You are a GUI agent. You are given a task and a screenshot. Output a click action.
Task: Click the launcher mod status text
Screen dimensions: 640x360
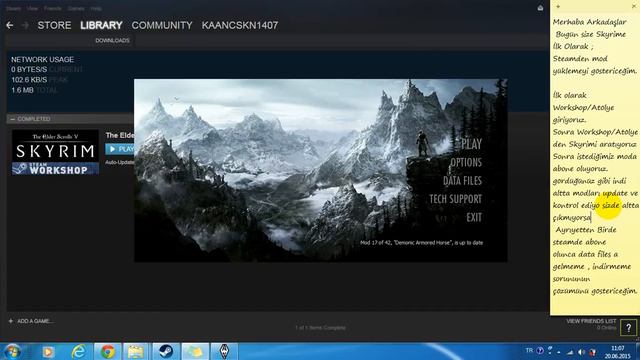[421, 243]
